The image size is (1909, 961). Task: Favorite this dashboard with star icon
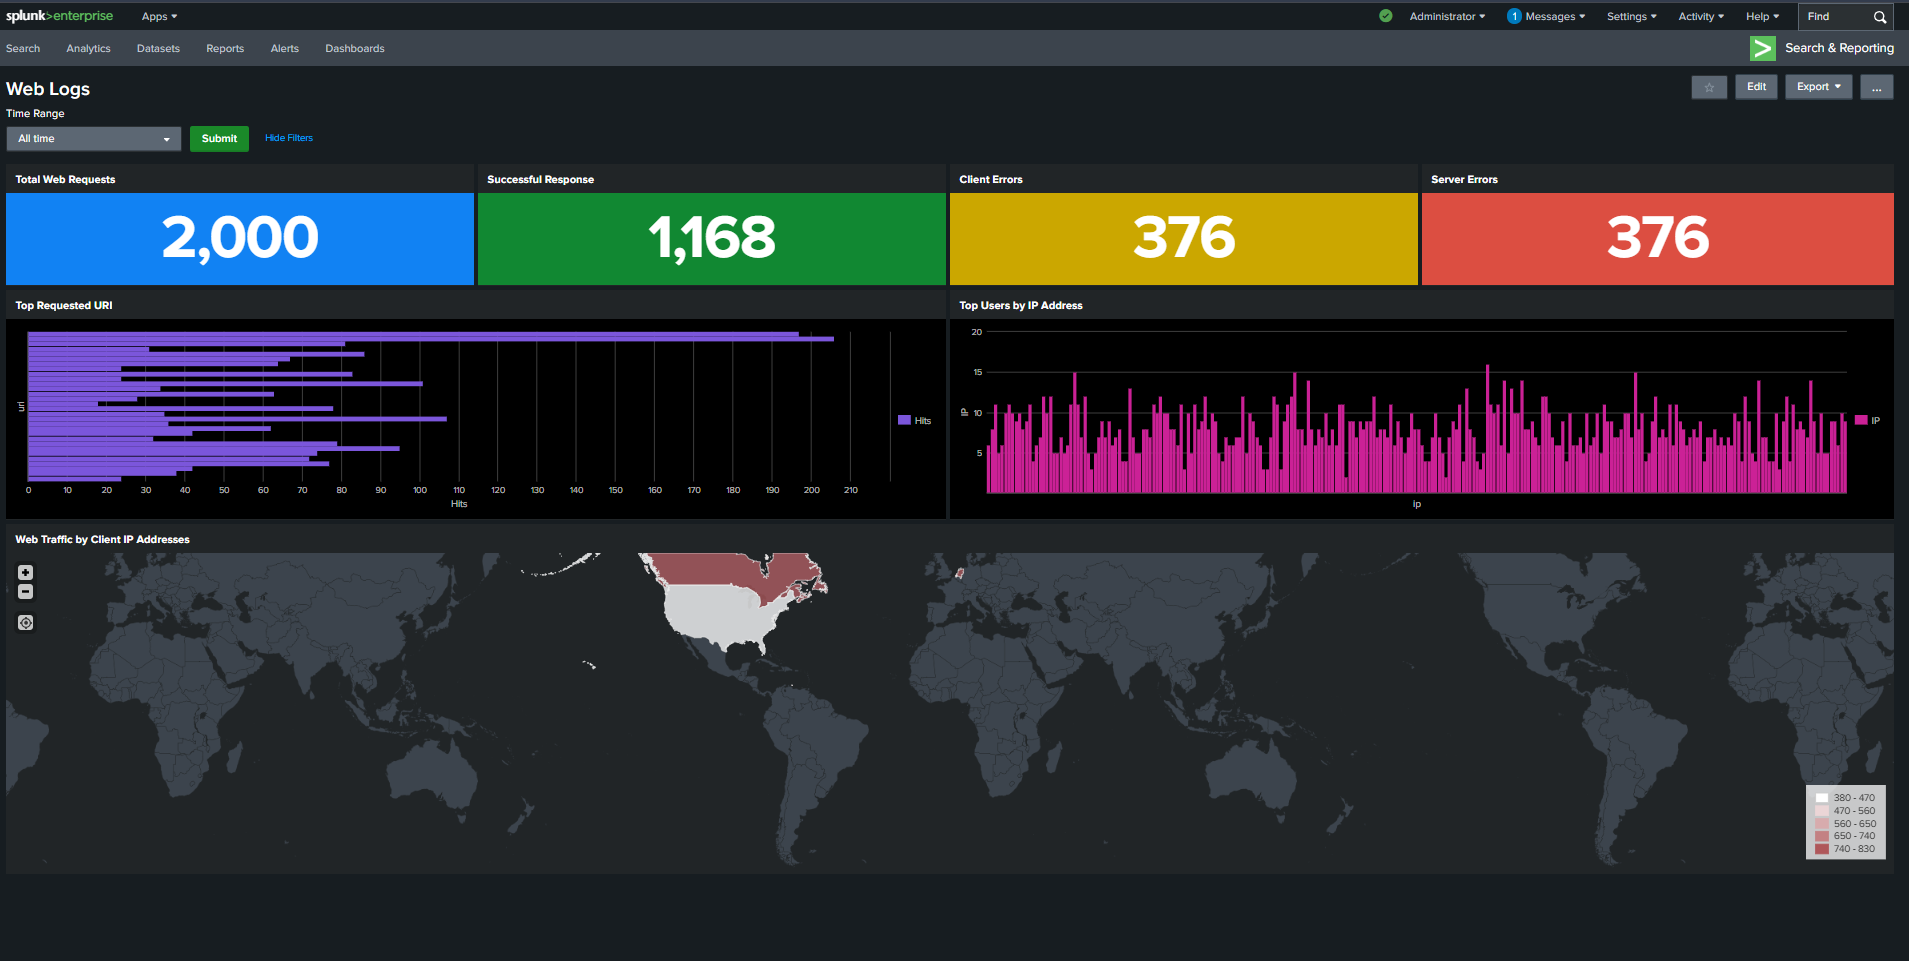pyautogui.click(x=1709, y=88)
